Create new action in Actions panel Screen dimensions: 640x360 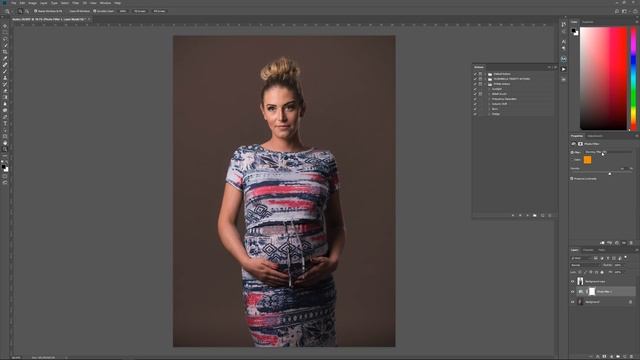[542, 215]
